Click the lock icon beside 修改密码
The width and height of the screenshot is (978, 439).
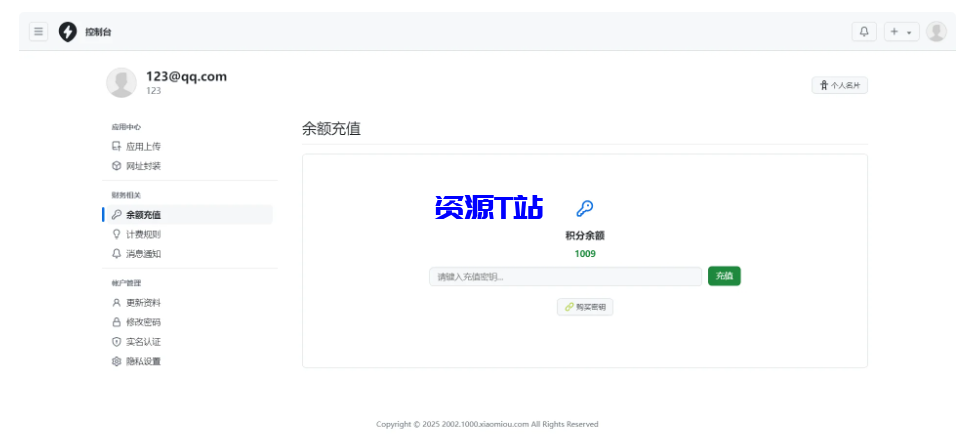tap(116, 322)
